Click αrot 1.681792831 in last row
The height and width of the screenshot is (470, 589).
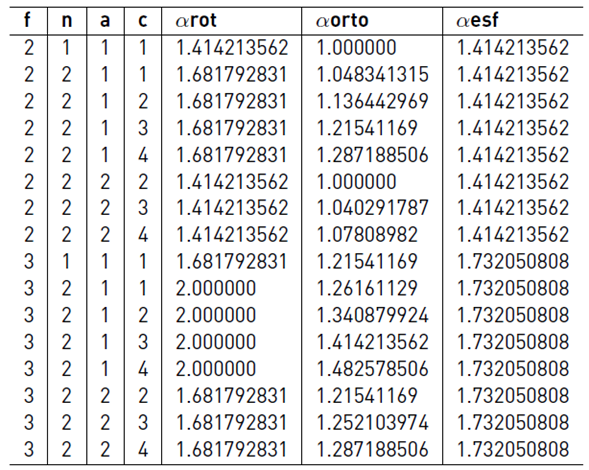coord(232,449)
